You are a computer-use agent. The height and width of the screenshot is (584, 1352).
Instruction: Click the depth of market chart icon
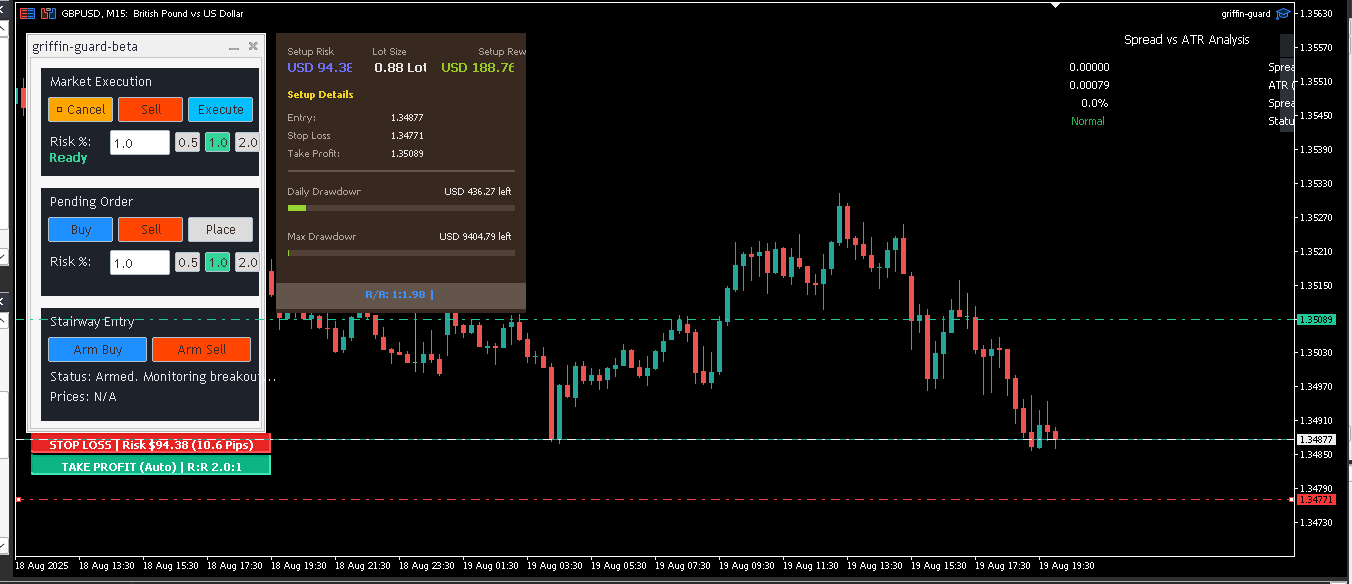[48, 14]
